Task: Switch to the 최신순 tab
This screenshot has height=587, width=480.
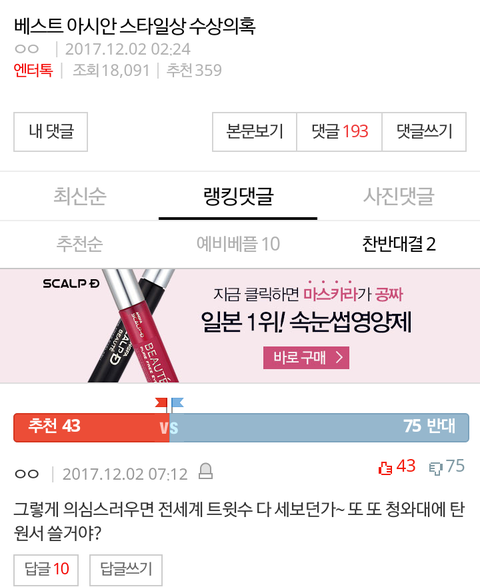Action: [80, 196]
